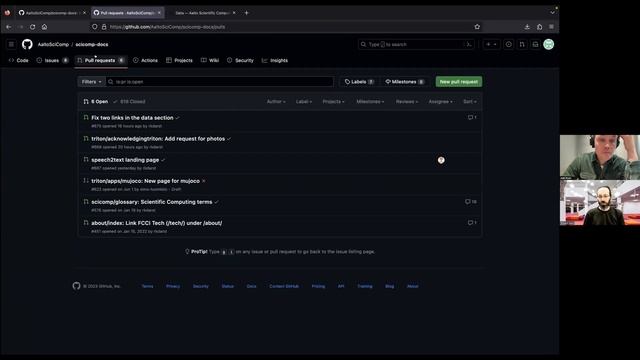Reload the page with the refresh icon
Viewport: 640px width, 360px height.
(32, 27)
